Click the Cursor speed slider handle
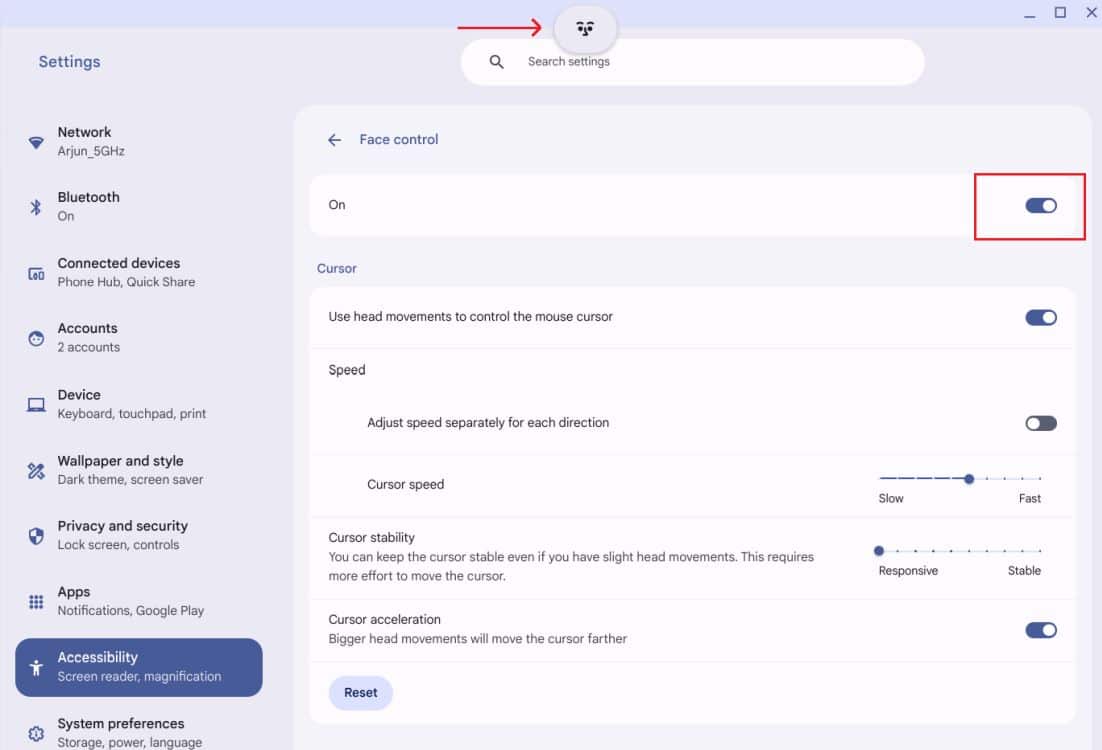 click(969, 479)
